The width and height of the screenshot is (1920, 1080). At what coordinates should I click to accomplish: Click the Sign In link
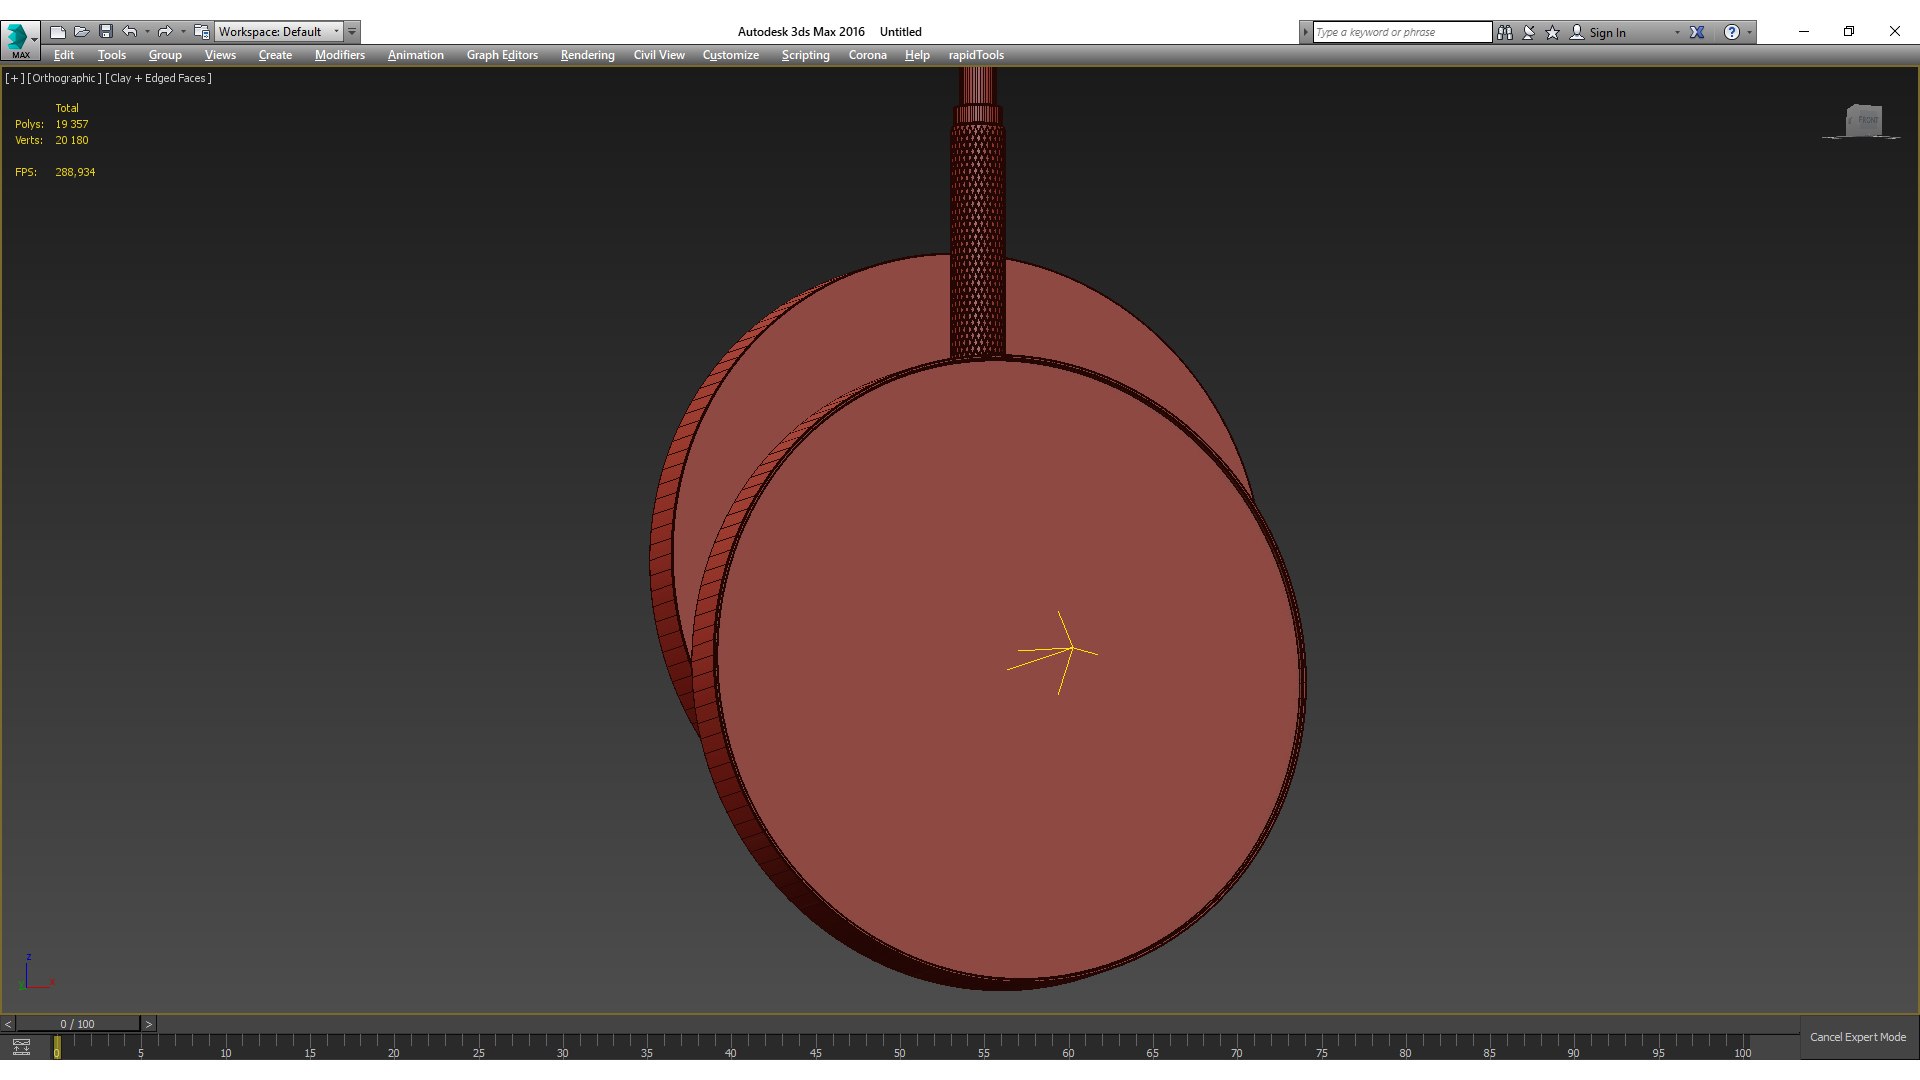1607,32
